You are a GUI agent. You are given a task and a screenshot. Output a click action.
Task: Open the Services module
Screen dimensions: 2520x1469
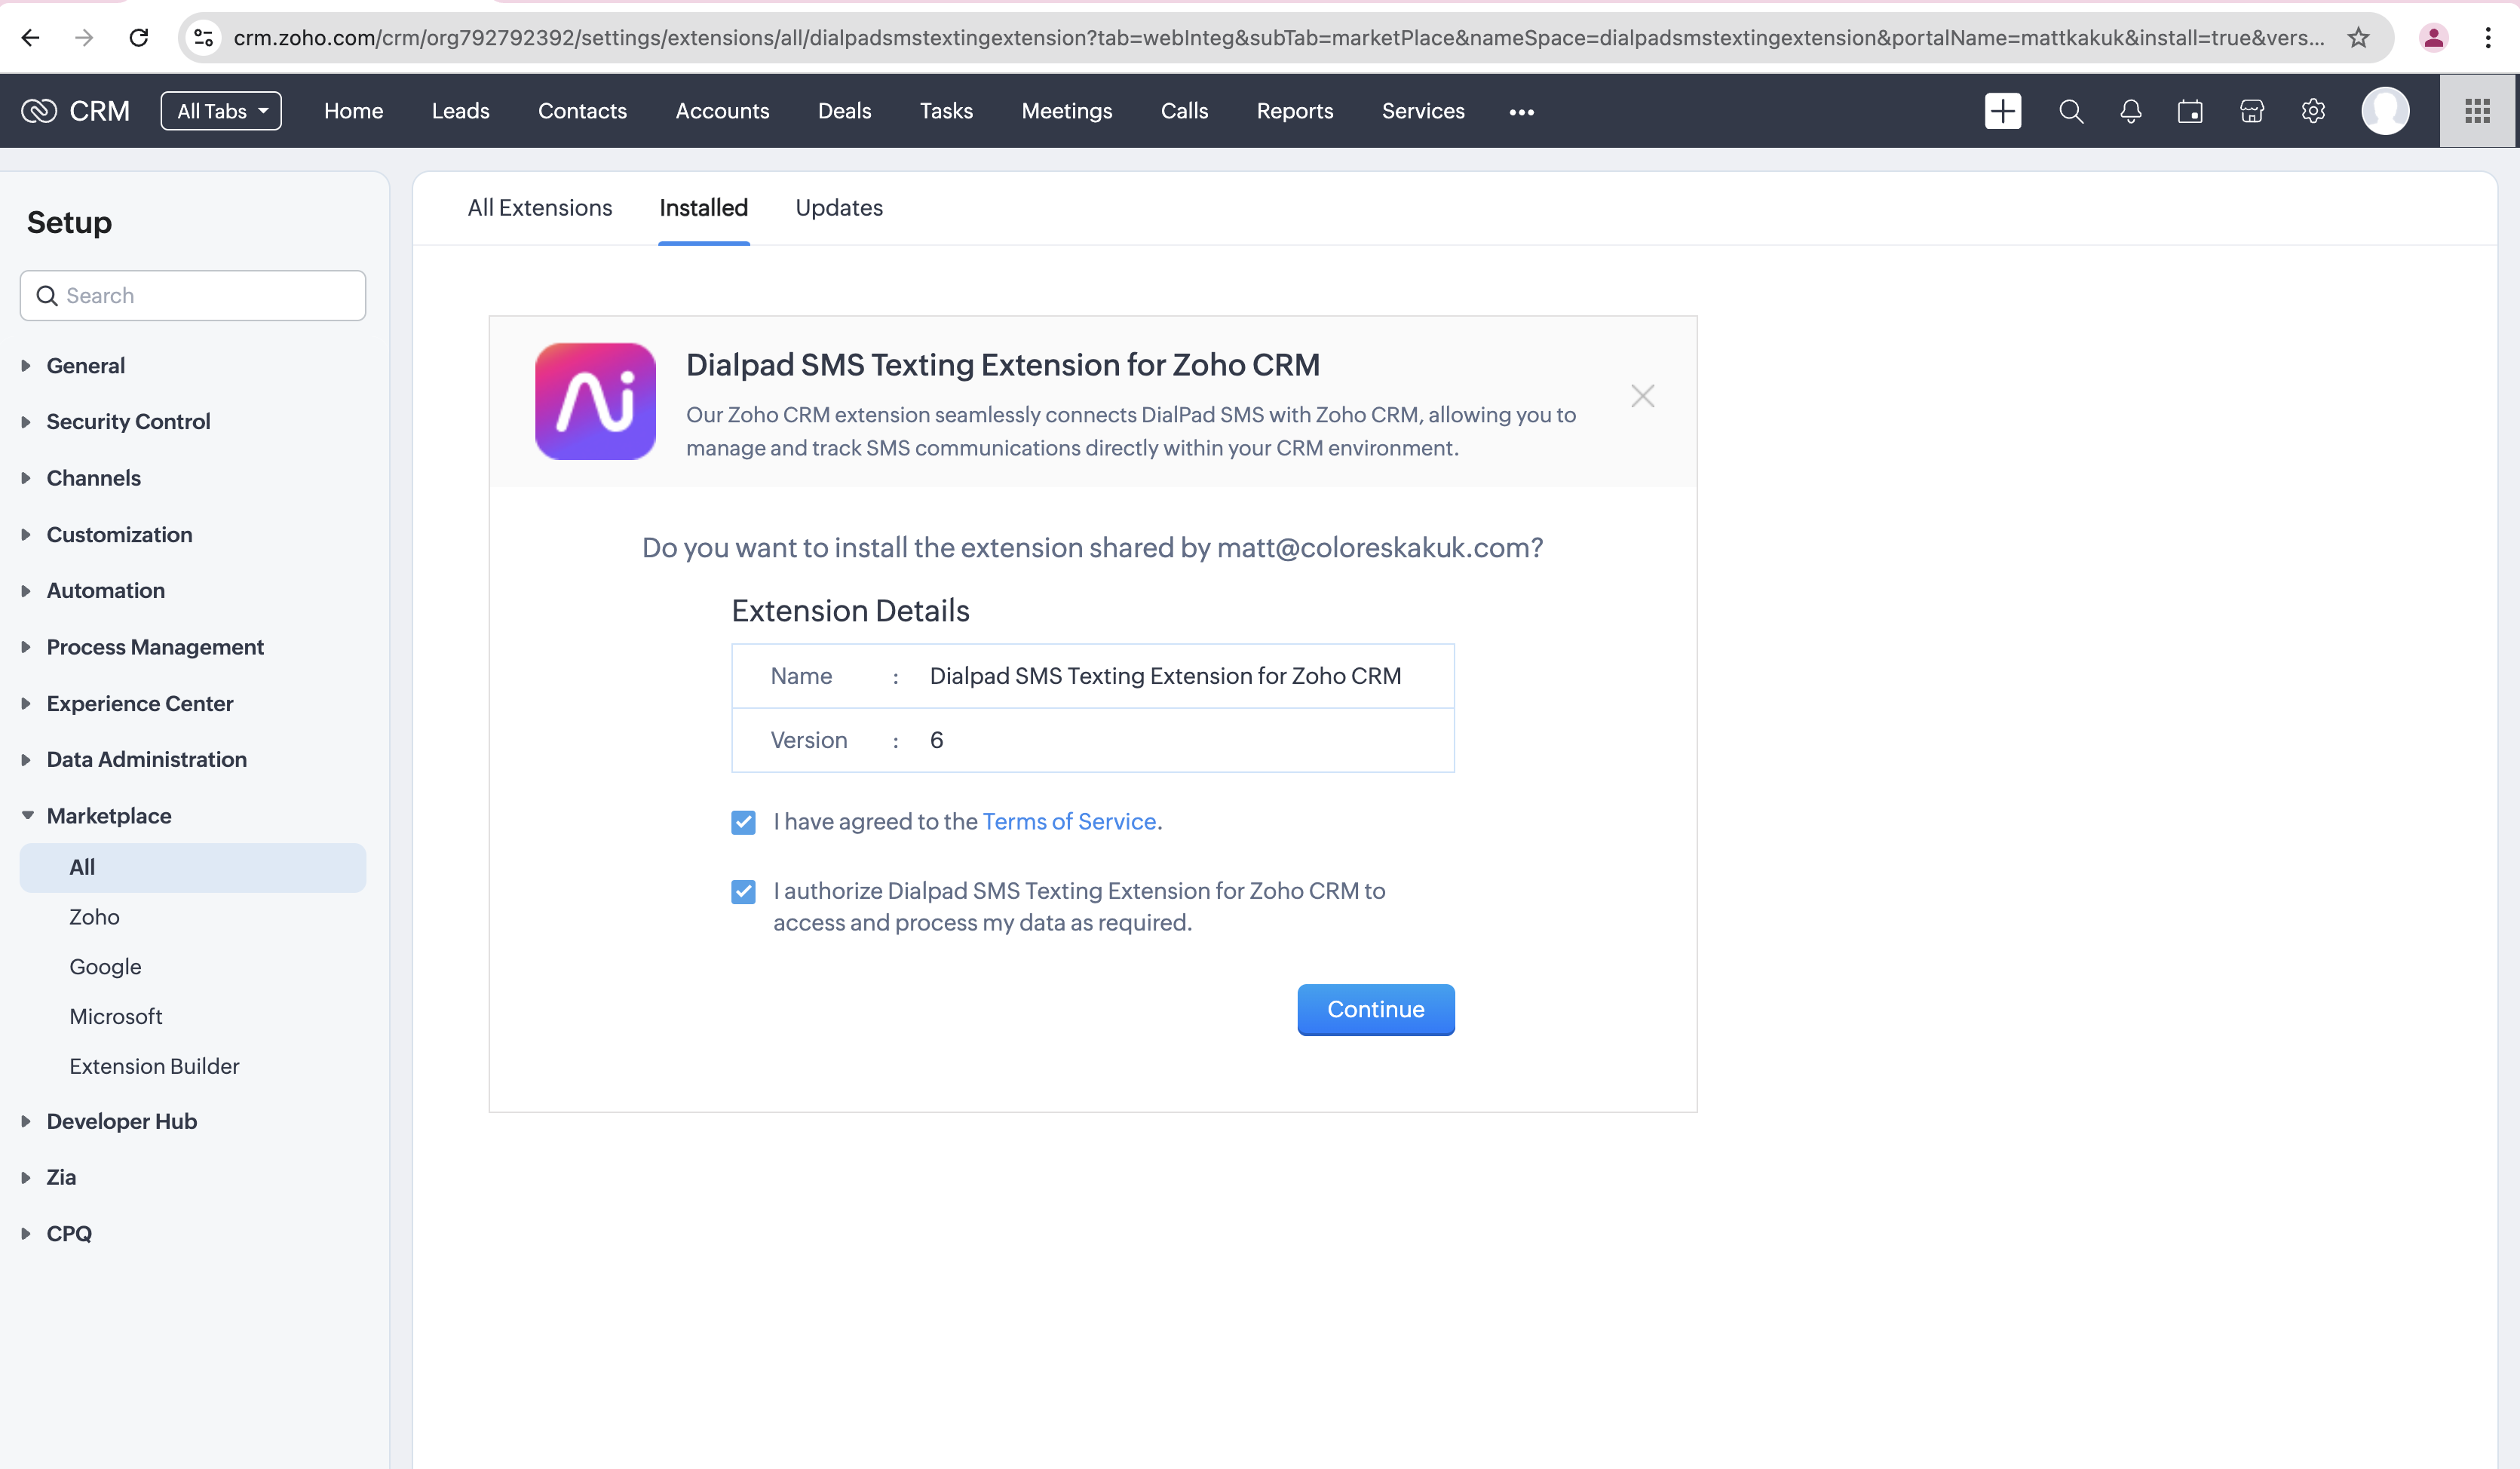click(x=1423, y=111)
